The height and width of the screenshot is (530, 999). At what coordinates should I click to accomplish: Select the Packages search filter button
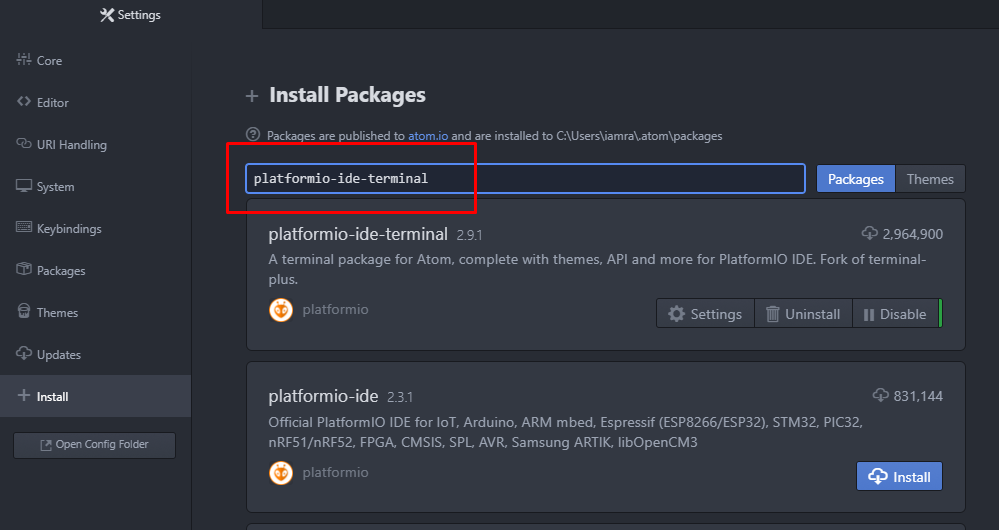coord(856,179)
